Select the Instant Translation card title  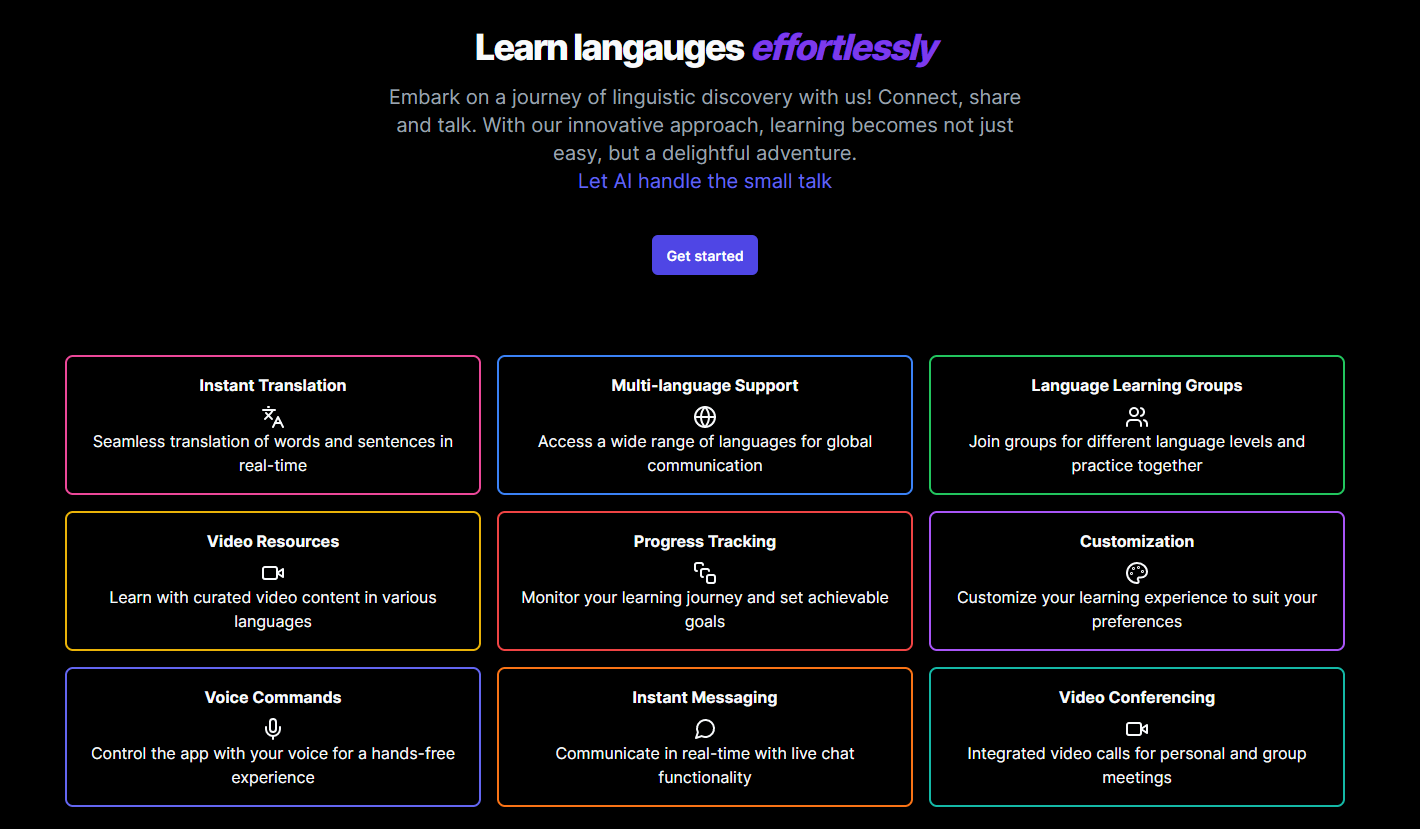[273, 385]
